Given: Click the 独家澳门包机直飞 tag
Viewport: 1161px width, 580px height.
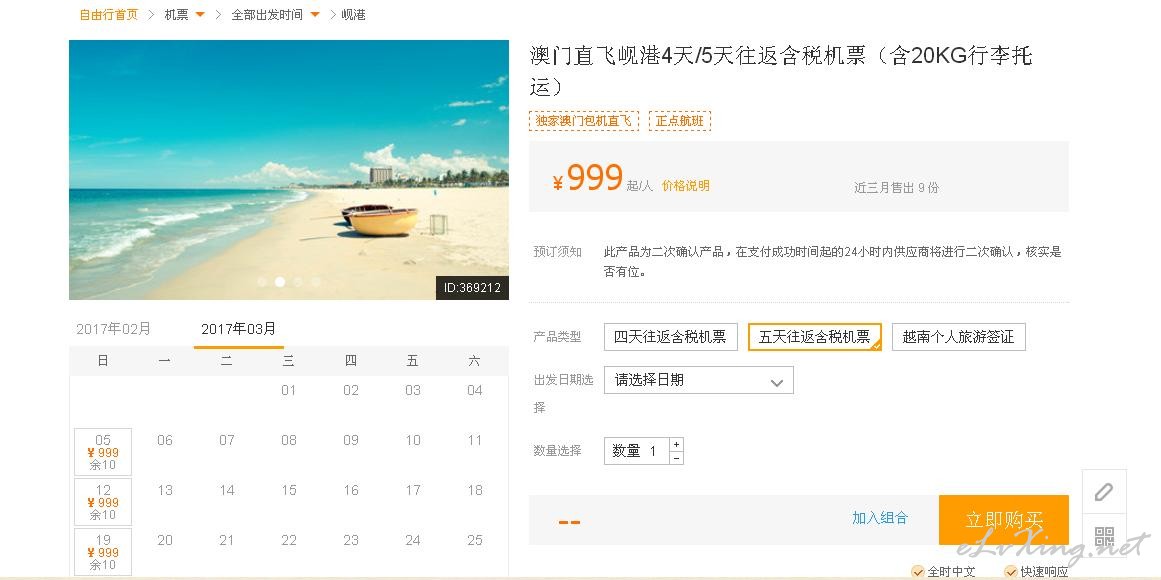Looking at the screenshot, I should click(583, 121).
